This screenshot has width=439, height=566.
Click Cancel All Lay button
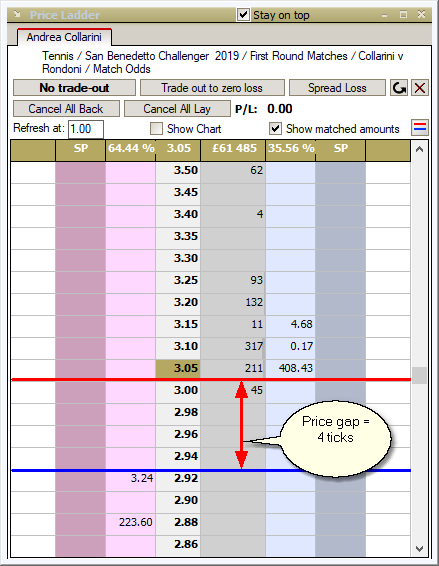[x=177, y=109]
